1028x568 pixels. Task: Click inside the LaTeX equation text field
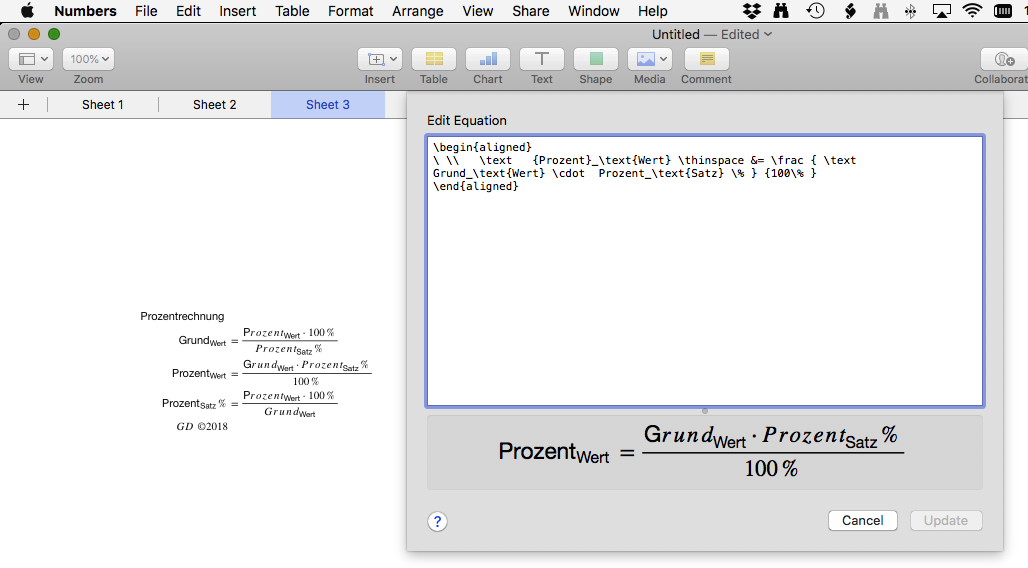pos(704,290)
